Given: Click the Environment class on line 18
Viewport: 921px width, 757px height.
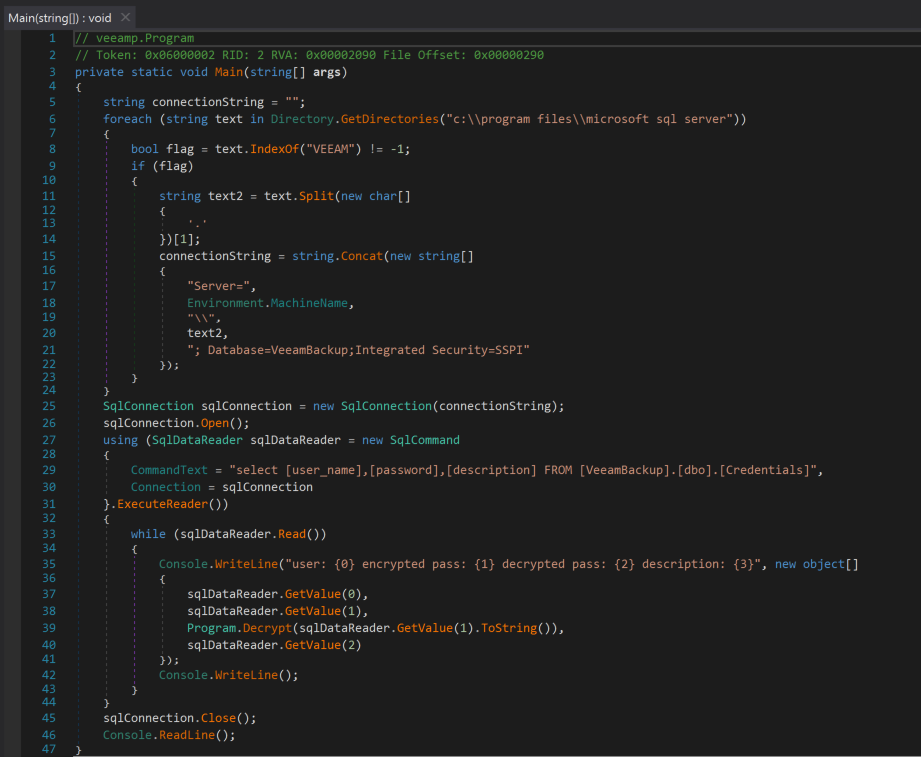Looking at the screenshot, I should [x=225, y=303].
